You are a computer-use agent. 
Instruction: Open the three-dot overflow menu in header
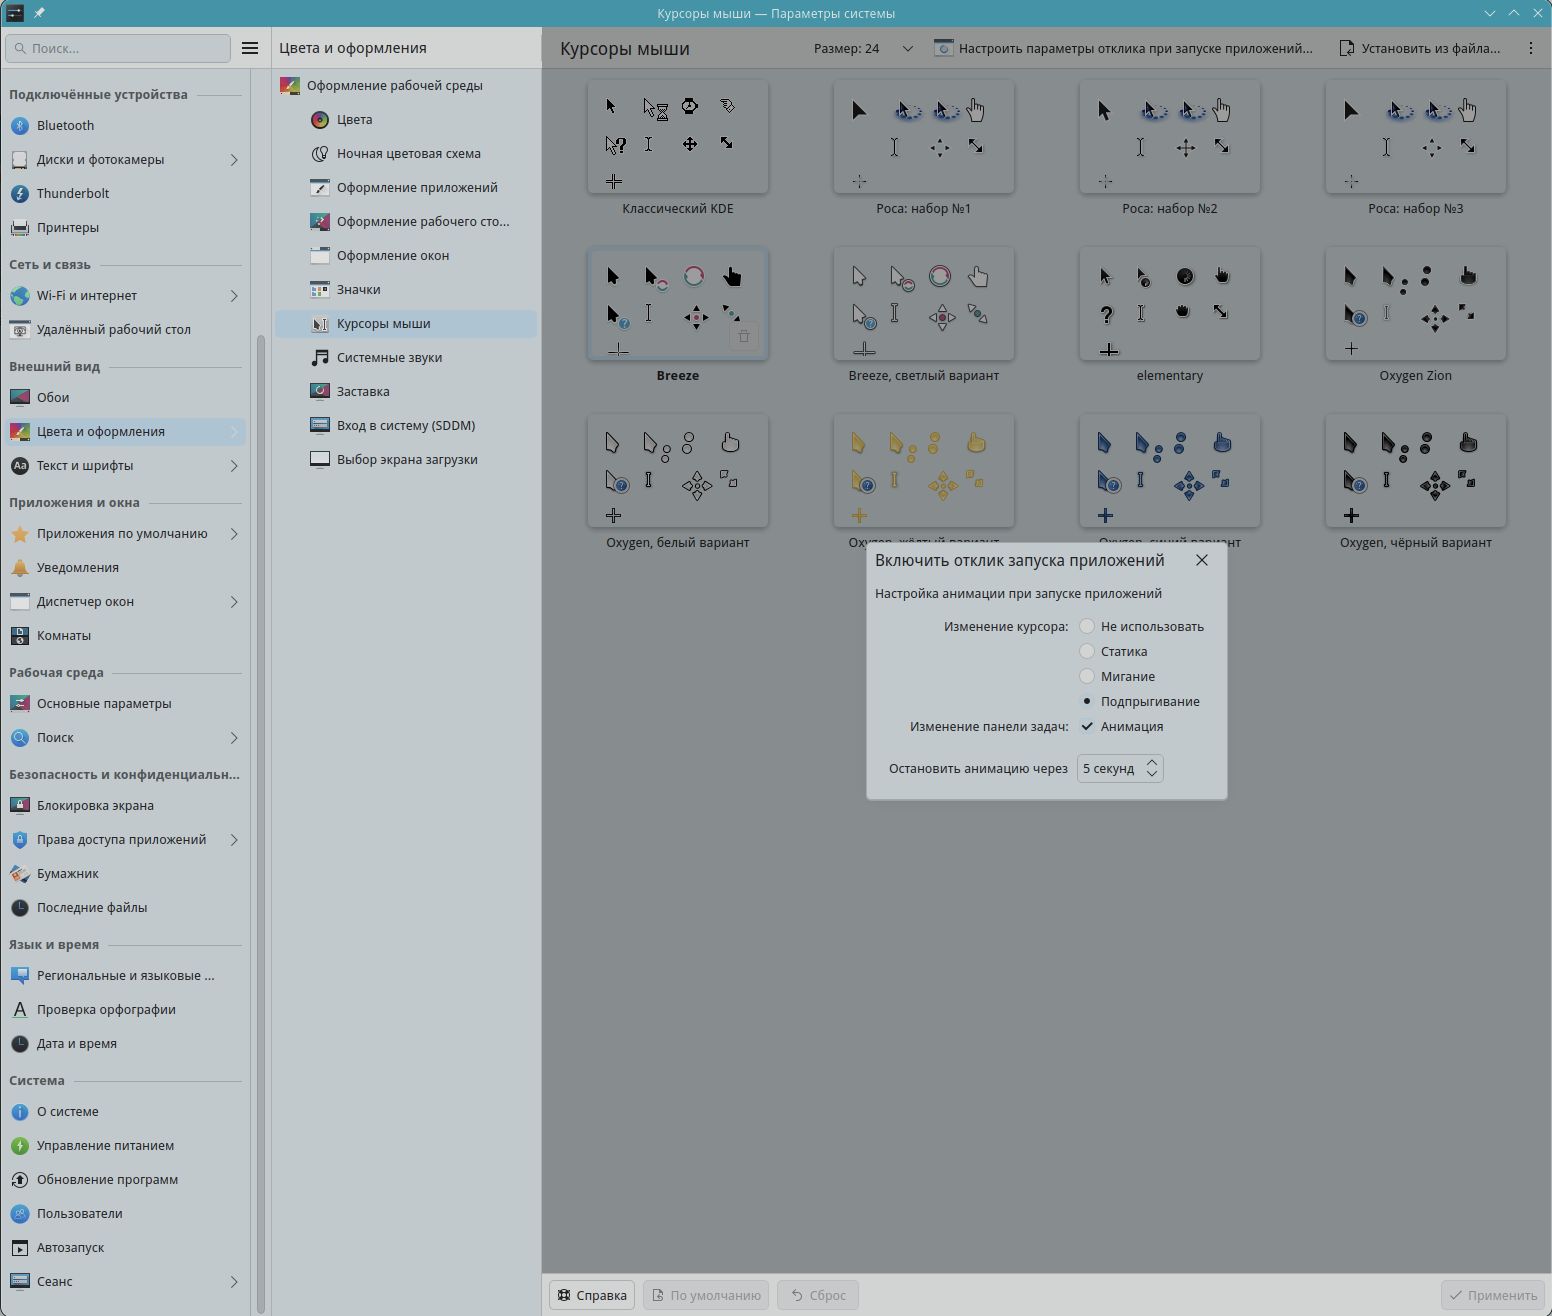click(1530, 48)
